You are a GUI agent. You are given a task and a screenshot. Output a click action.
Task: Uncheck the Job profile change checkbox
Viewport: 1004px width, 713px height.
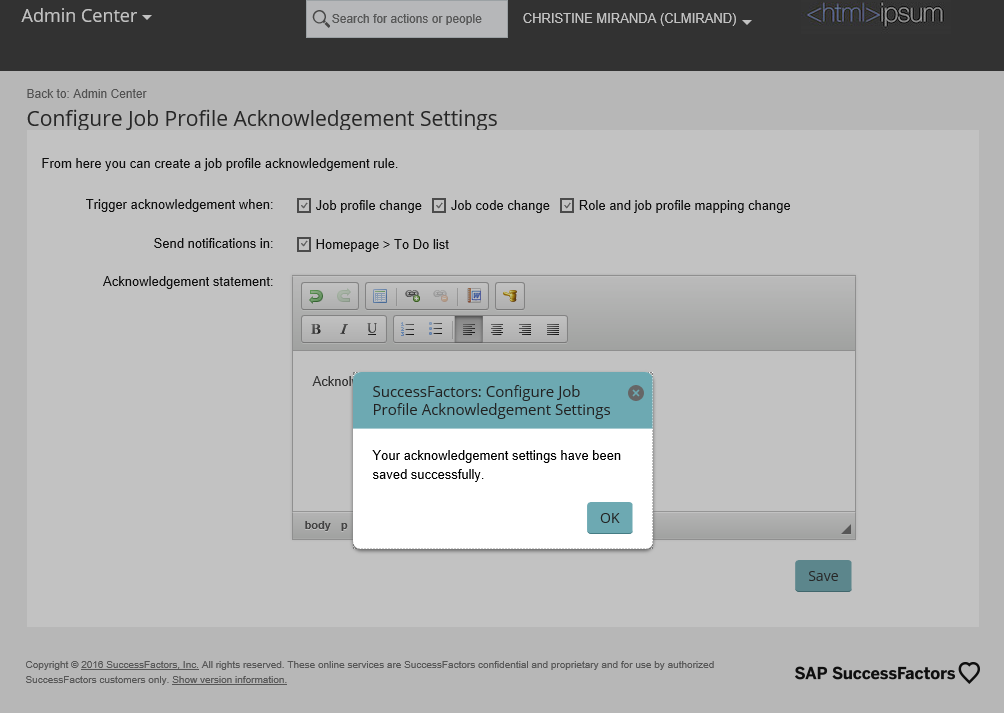[304, 205]
